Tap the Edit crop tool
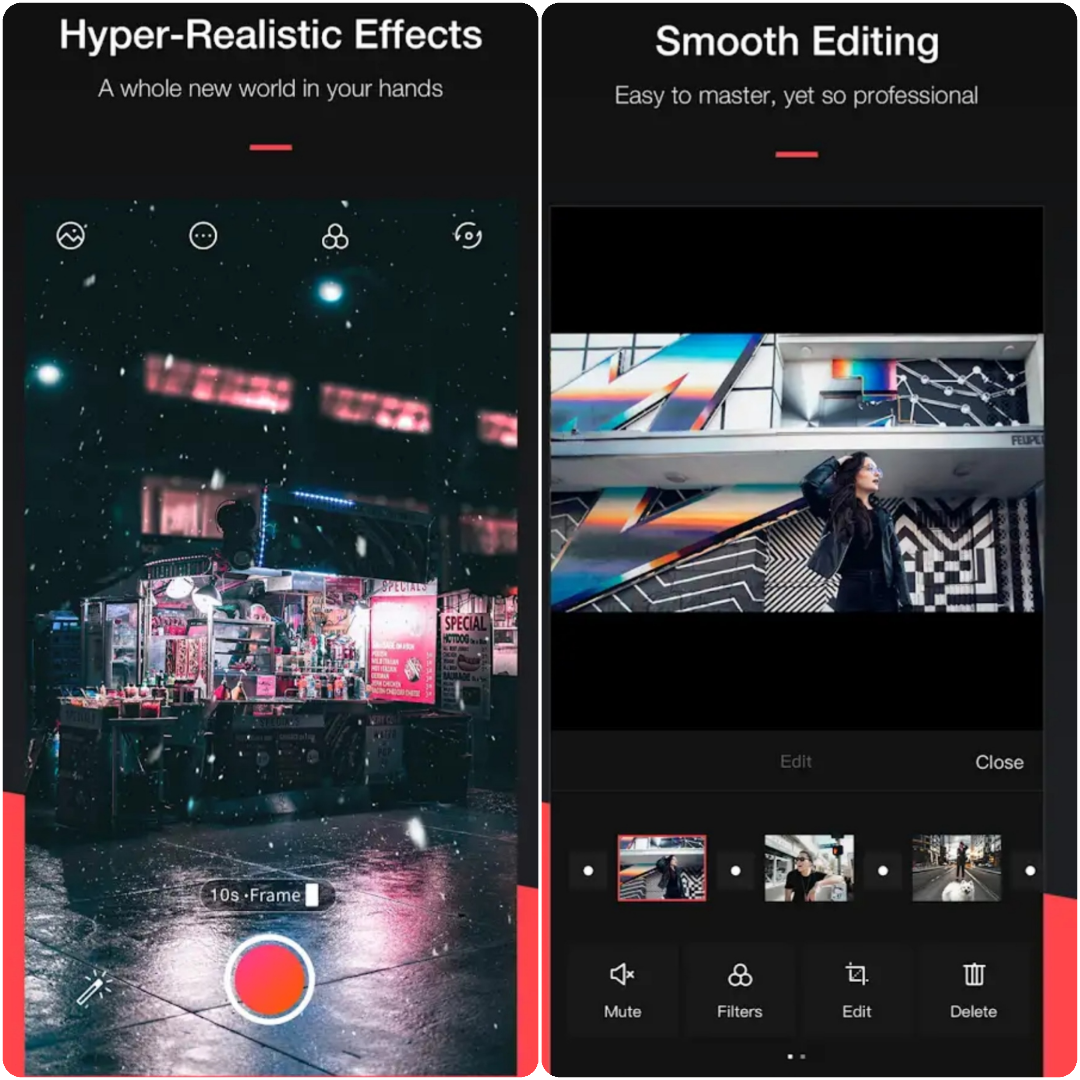 [x=856, y=990]
